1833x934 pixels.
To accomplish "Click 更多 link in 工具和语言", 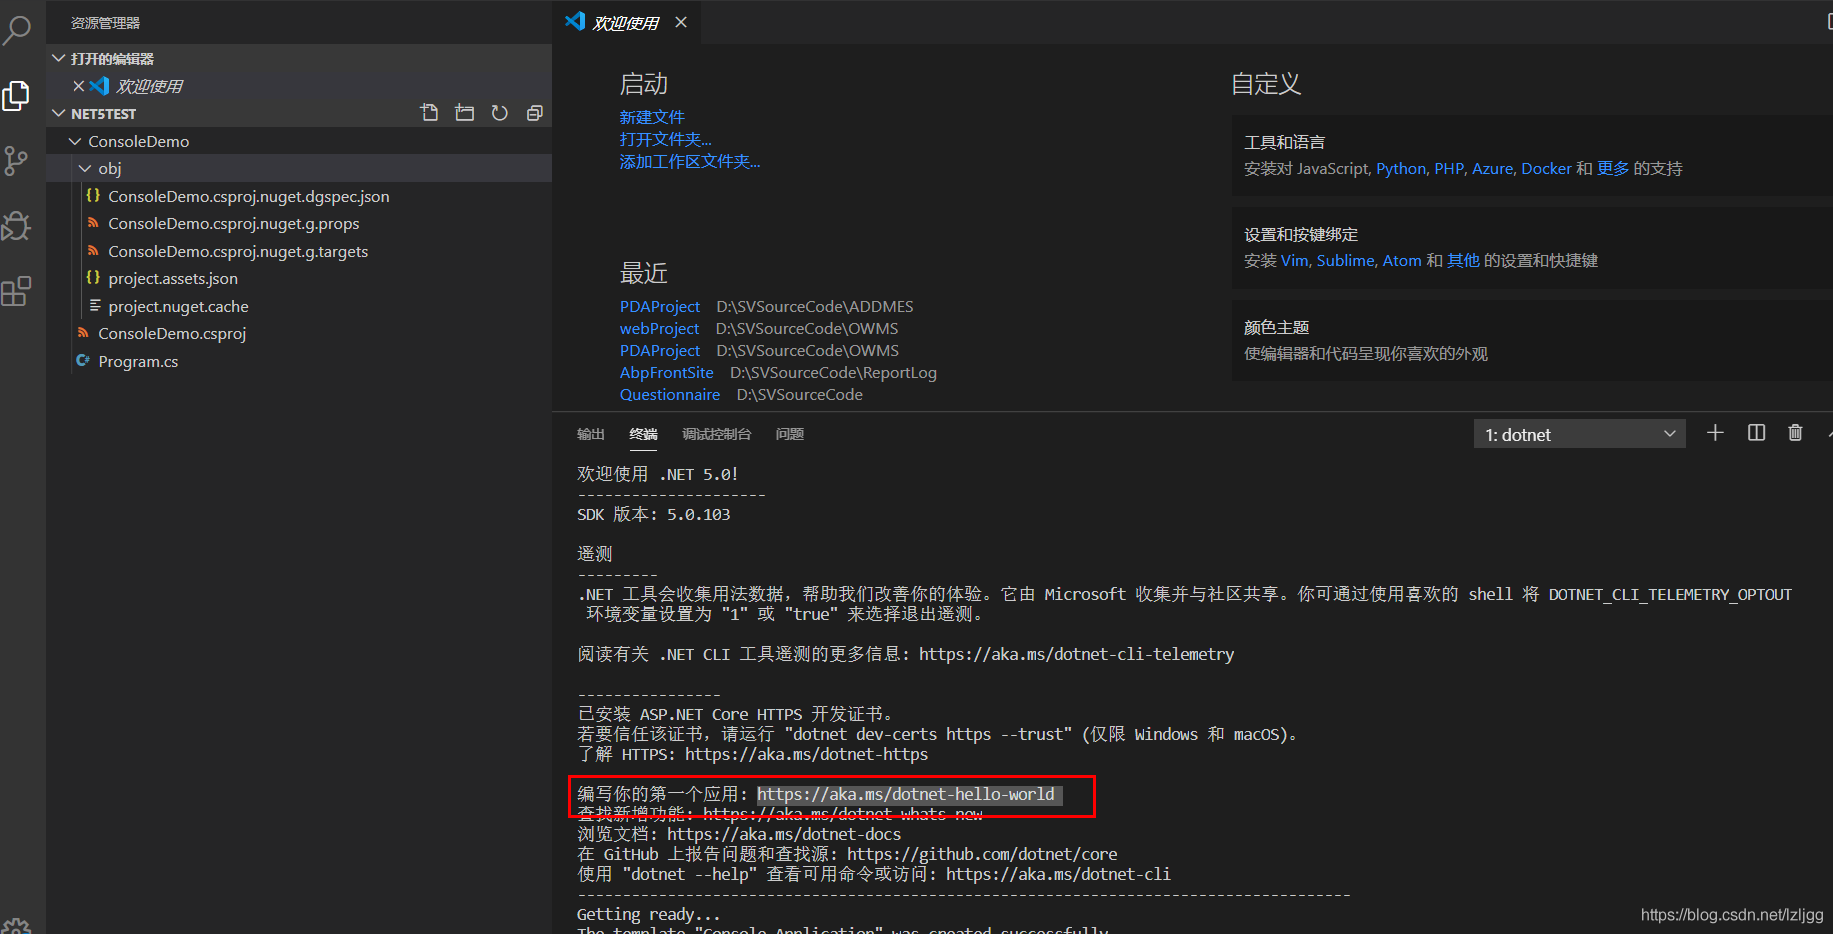I will [x=1613, y=168].
